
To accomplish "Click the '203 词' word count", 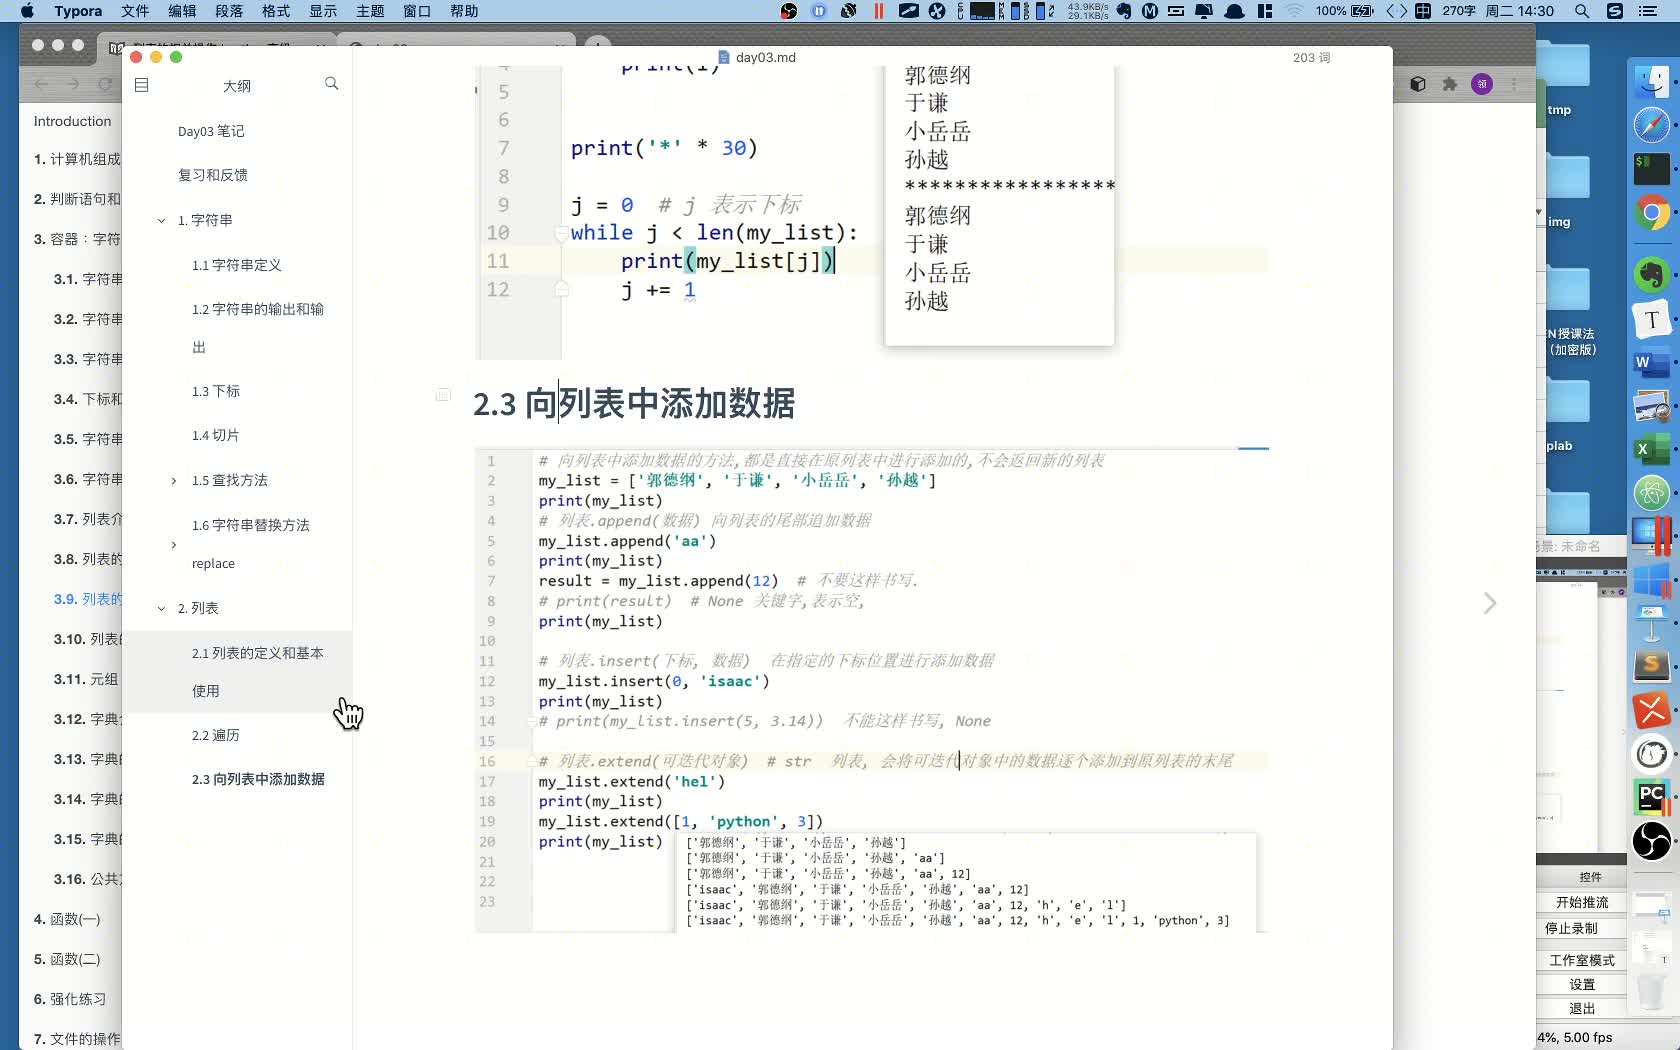I will pos(1311,58).
